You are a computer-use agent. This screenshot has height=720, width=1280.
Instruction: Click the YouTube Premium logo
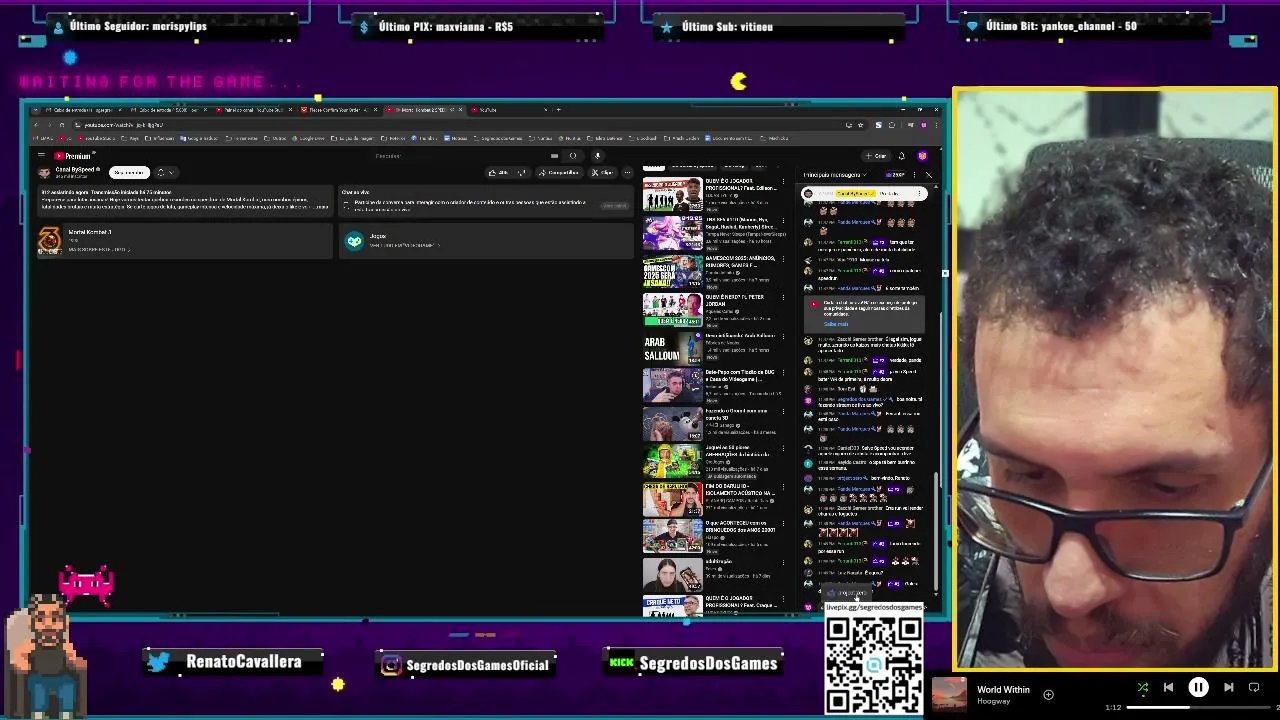73,156
